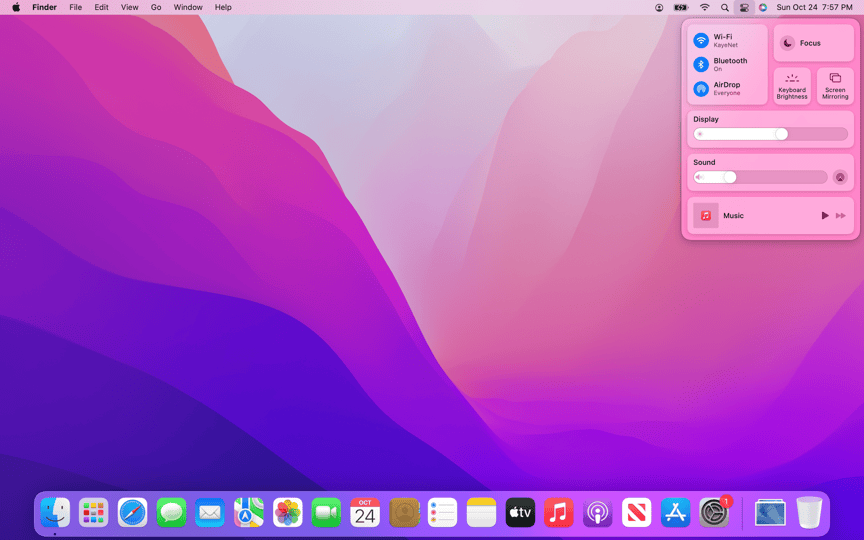This screenshot has width=864, height=540.
Task: Open the Messages app
Action: click(x=171, y=512)
